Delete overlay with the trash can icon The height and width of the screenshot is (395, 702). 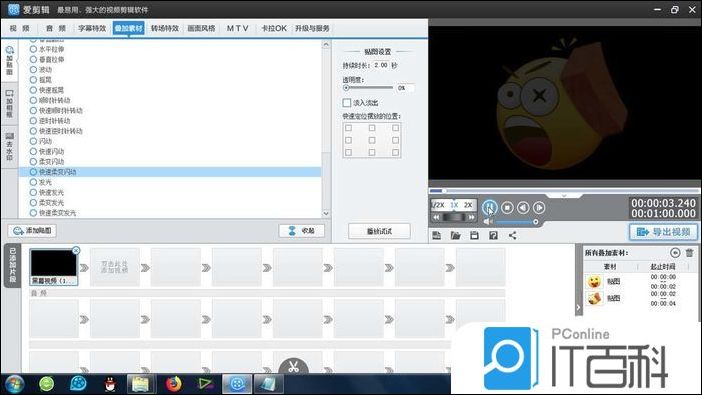point(689,253)
